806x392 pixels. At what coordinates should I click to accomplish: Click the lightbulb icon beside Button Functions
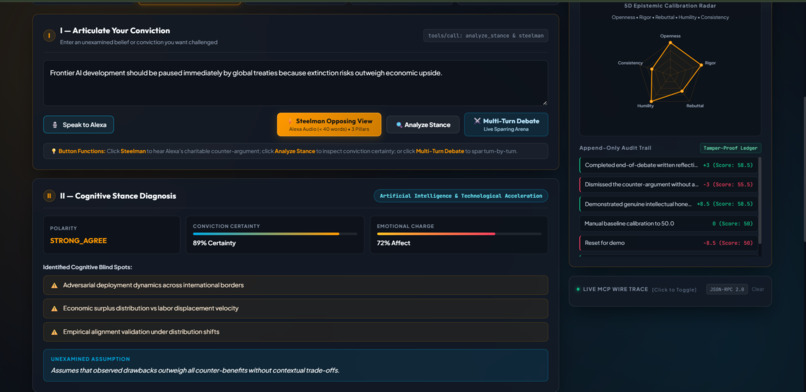click(x=53, y=152)
